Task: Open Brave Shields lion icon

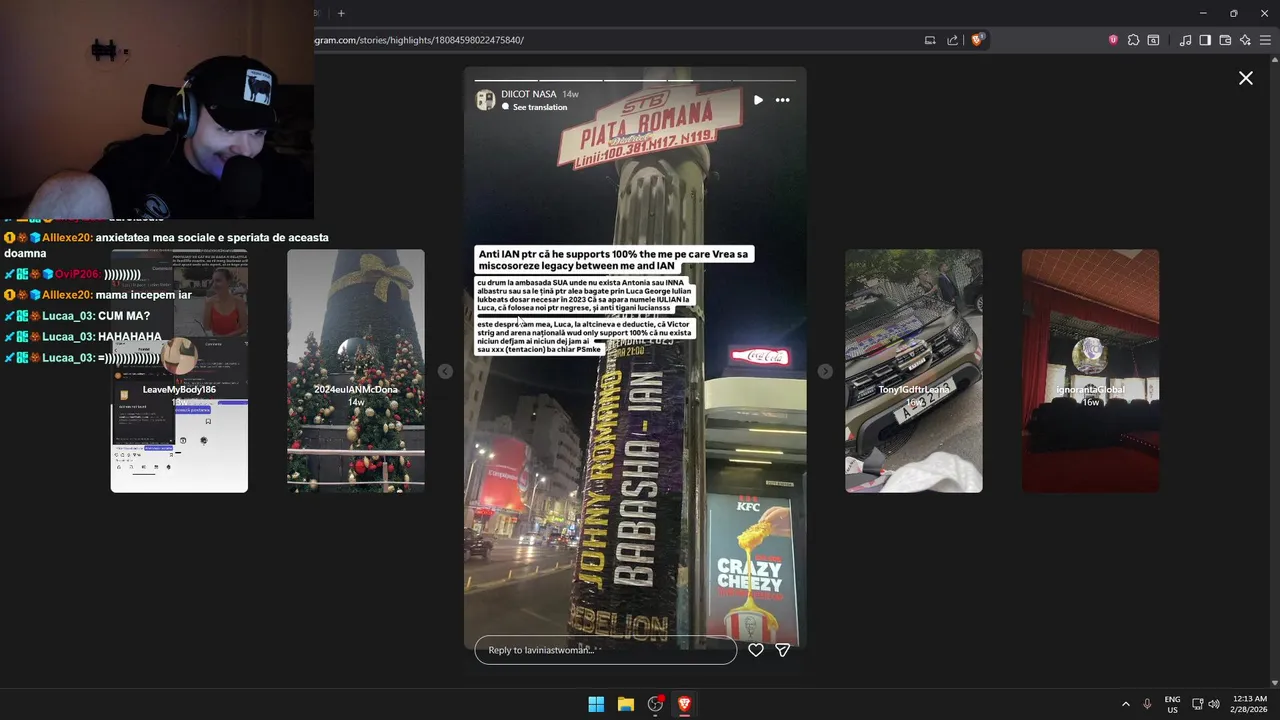Action: 977,40
